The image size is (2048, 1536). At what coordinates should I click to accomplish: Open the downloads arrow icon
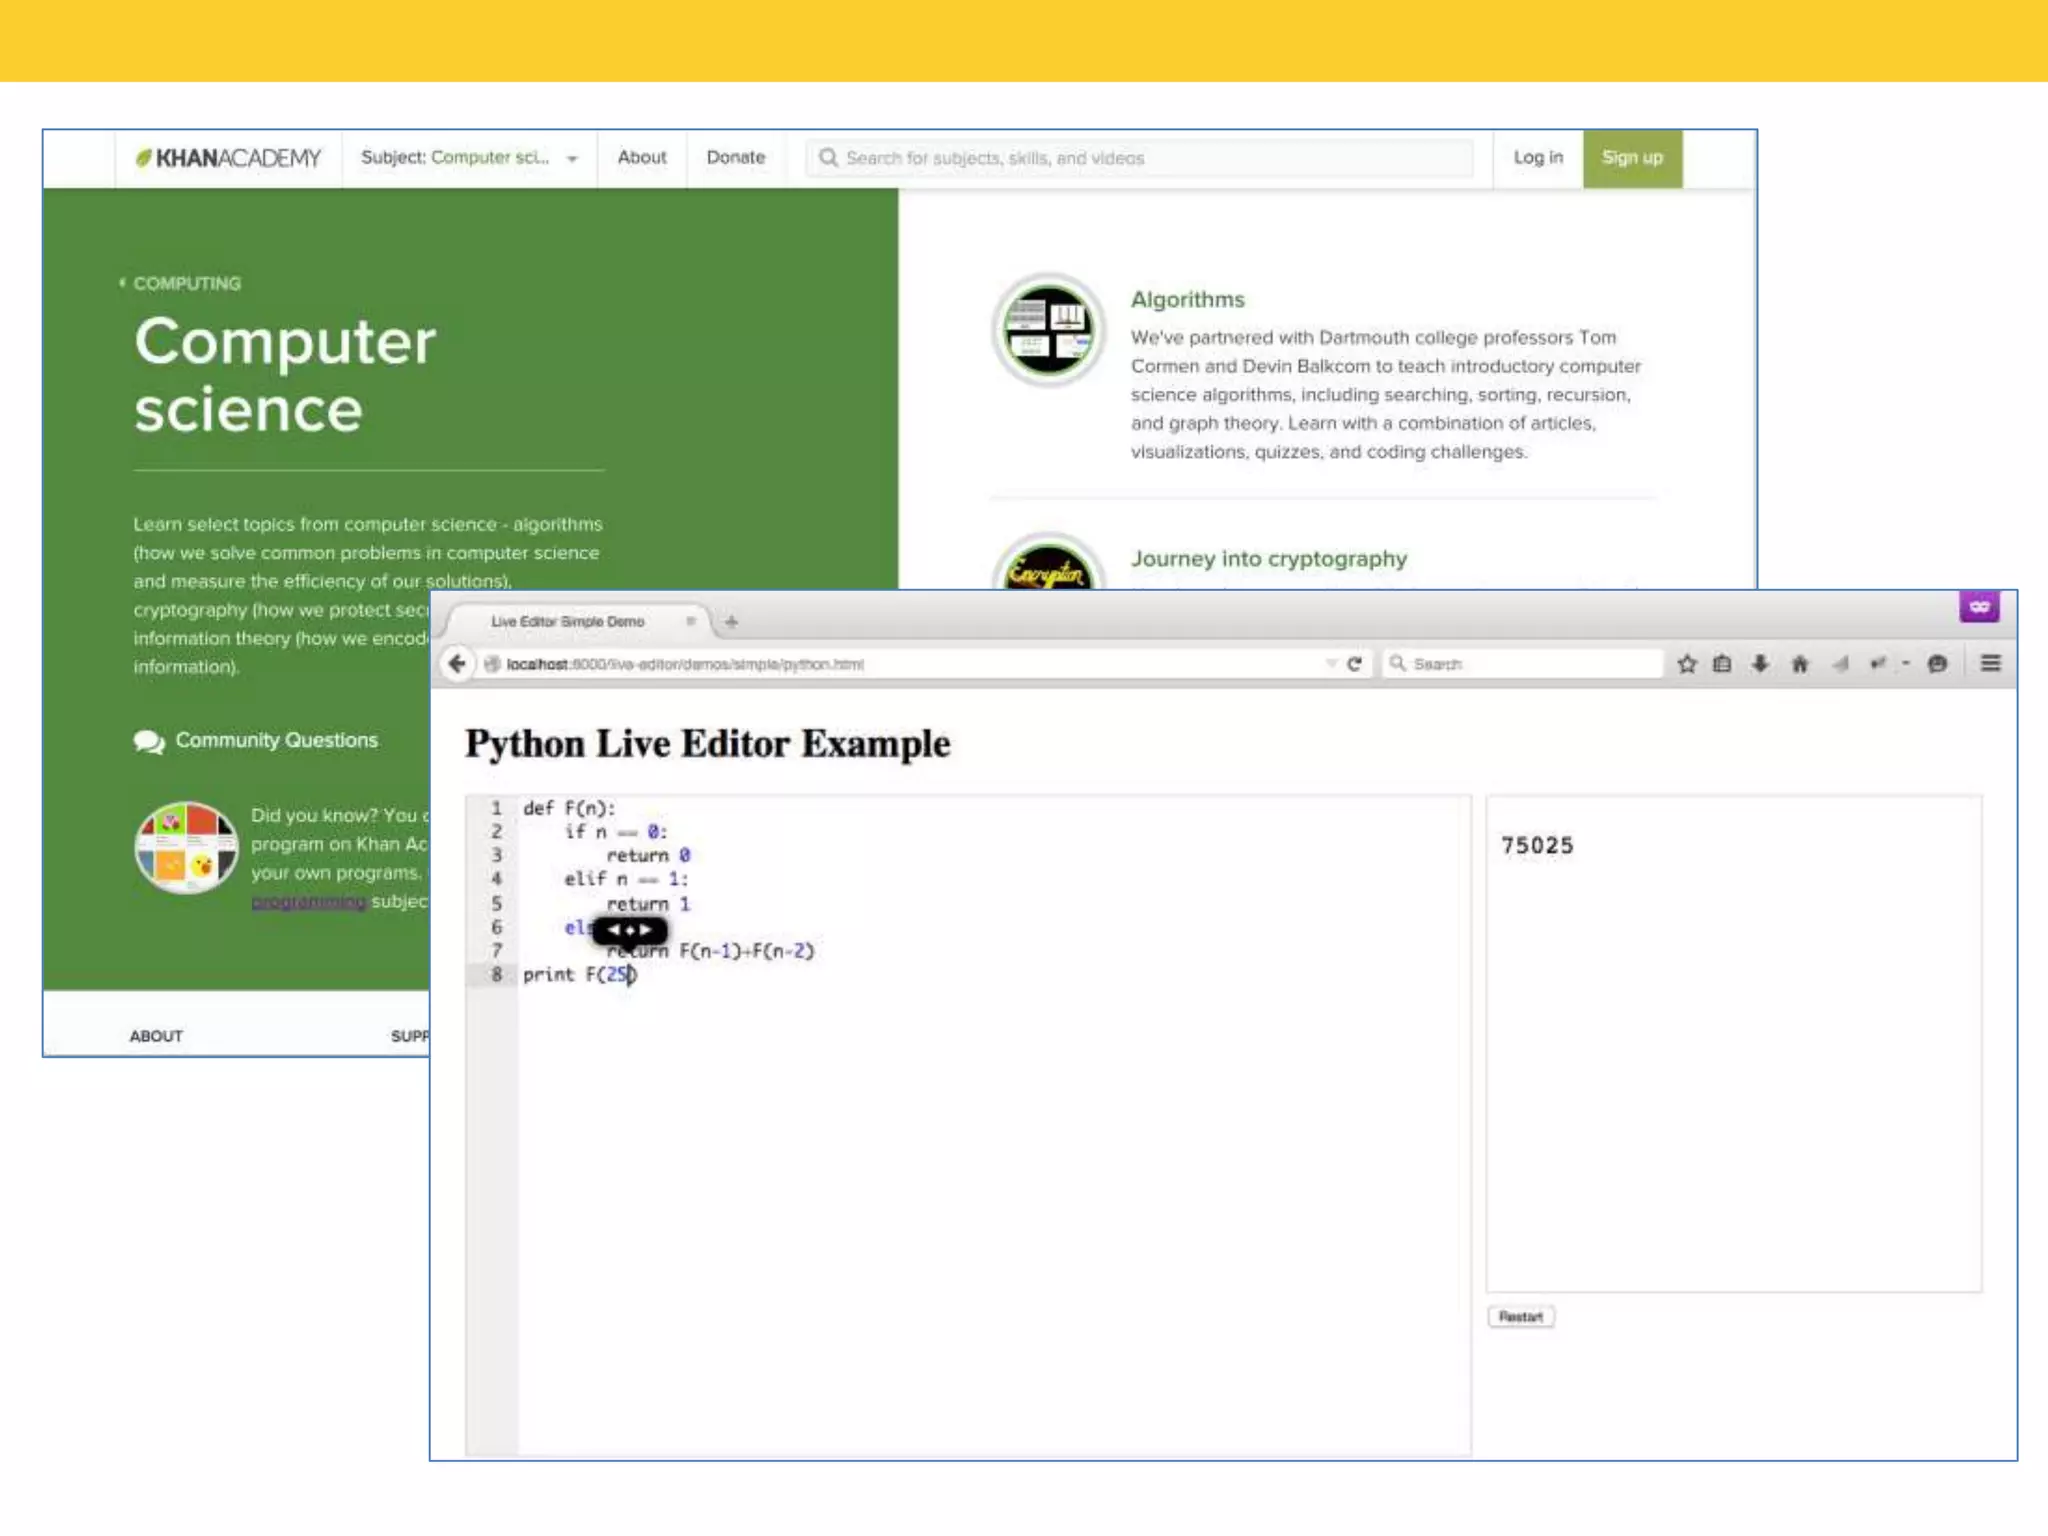tap(1760, 664)
